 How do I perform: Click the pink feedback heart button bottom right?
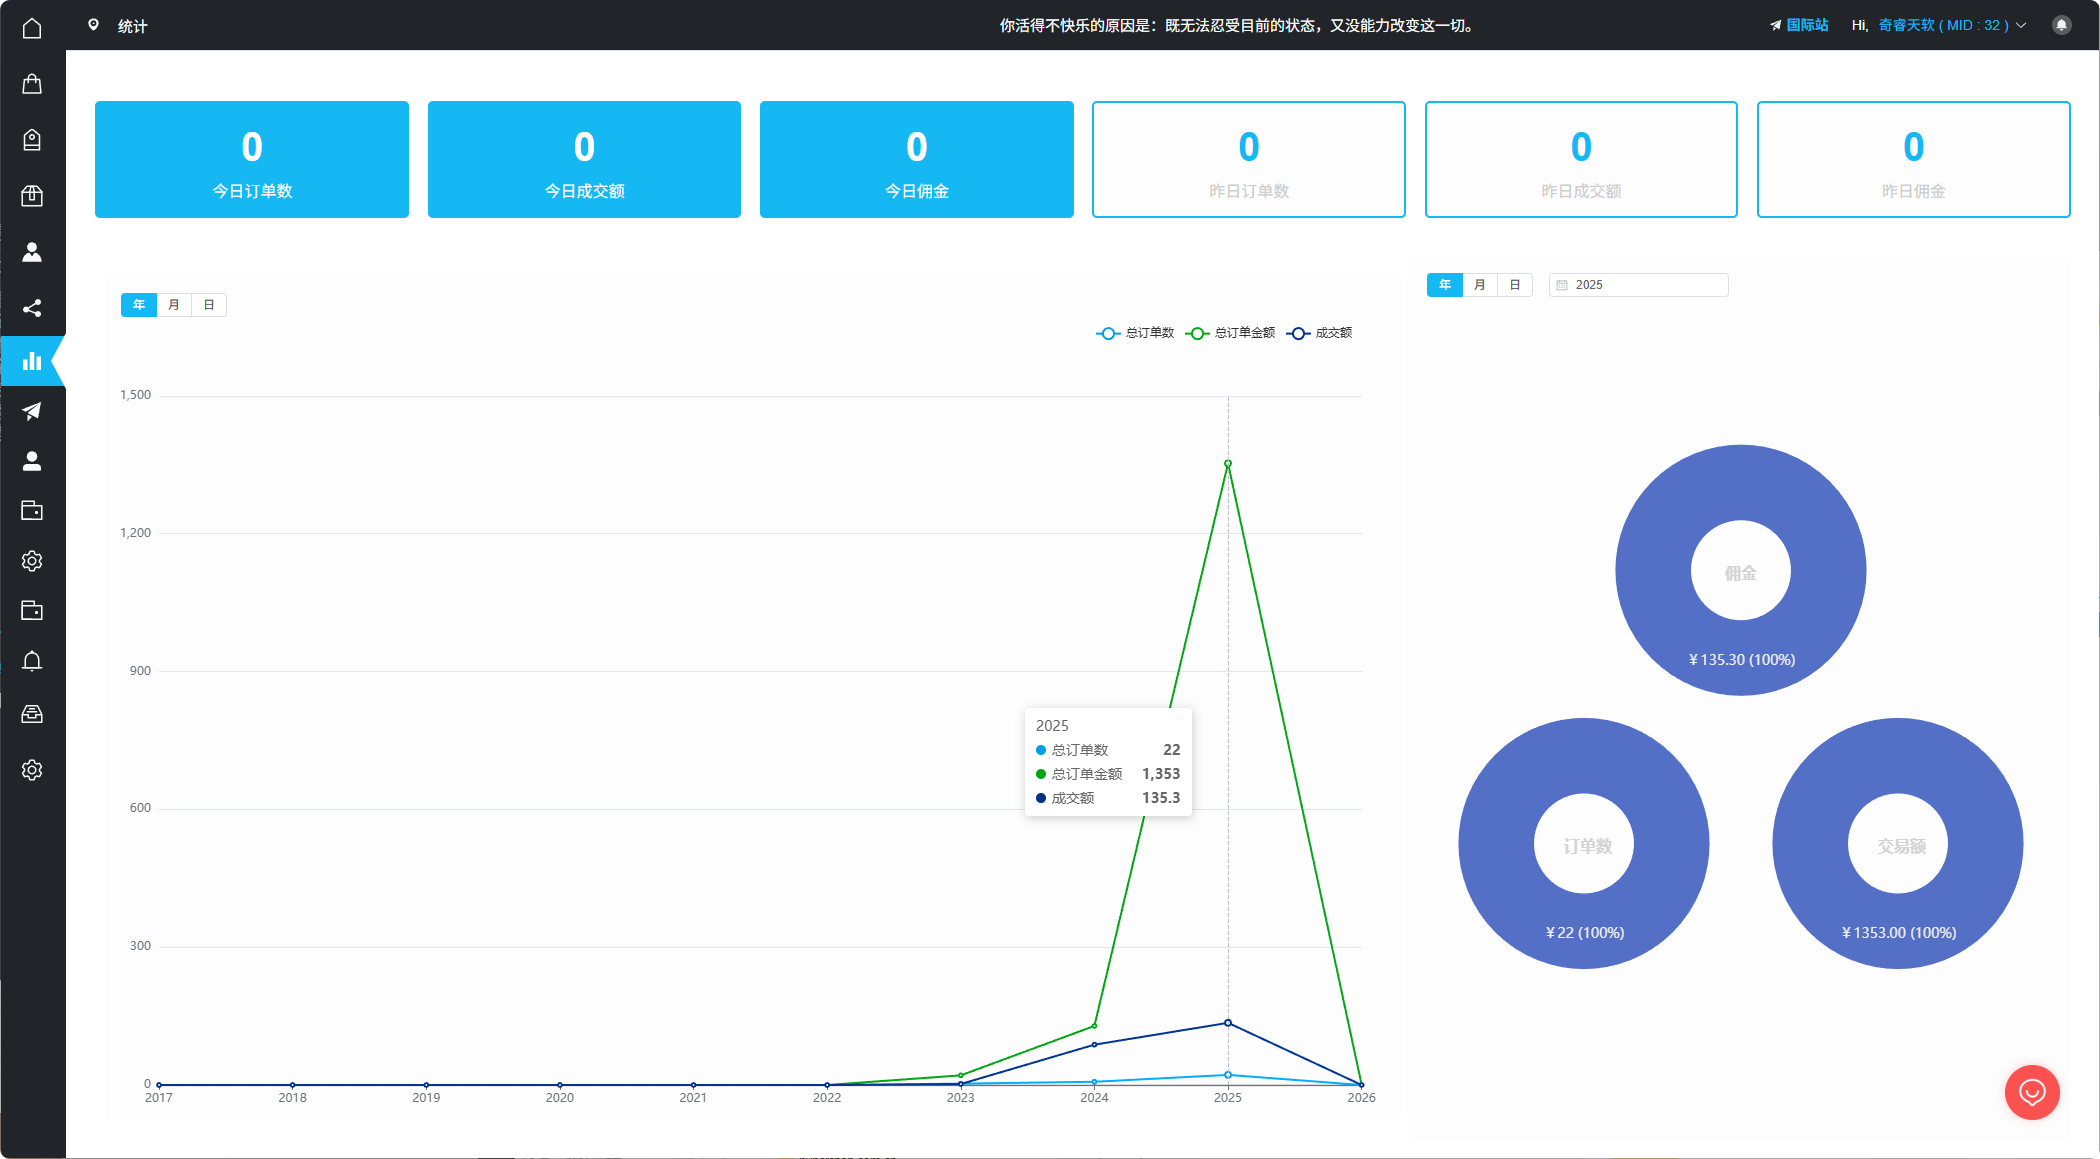tap(2032, 1092)
